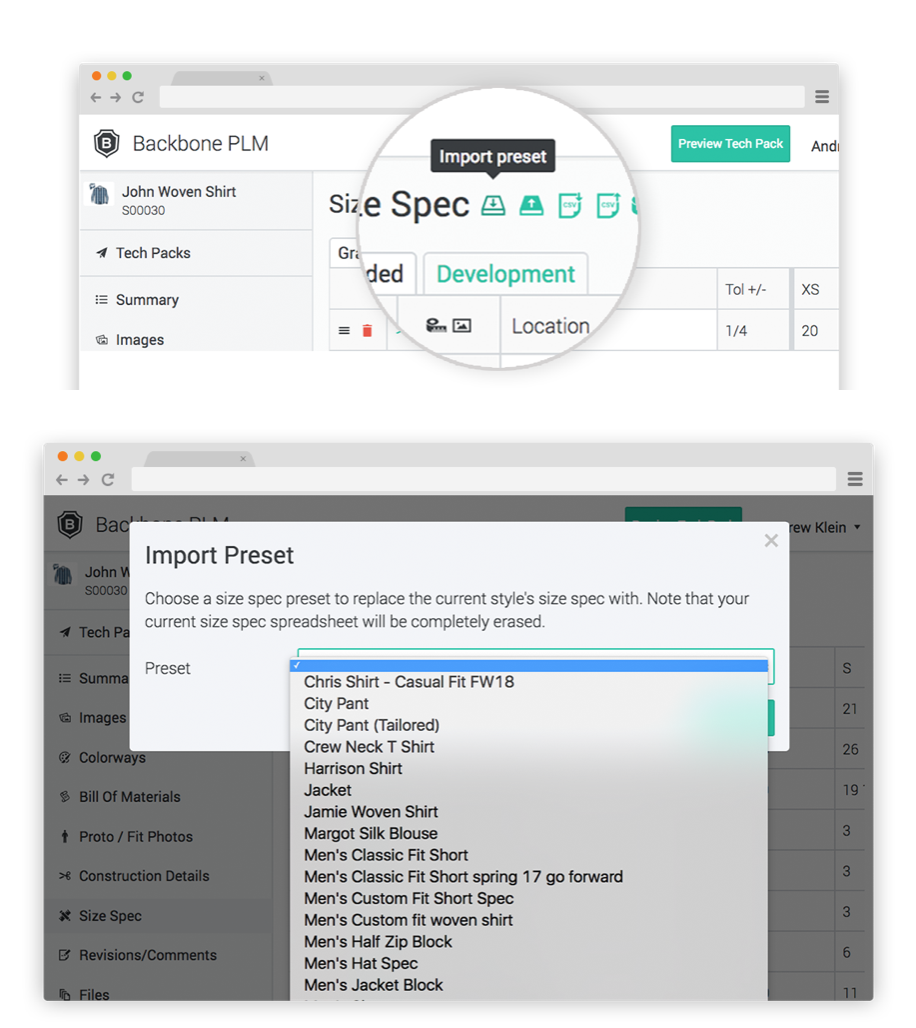916x1028 pixels.
Task: Click the address bar in top window
Action: pos(482,97)
